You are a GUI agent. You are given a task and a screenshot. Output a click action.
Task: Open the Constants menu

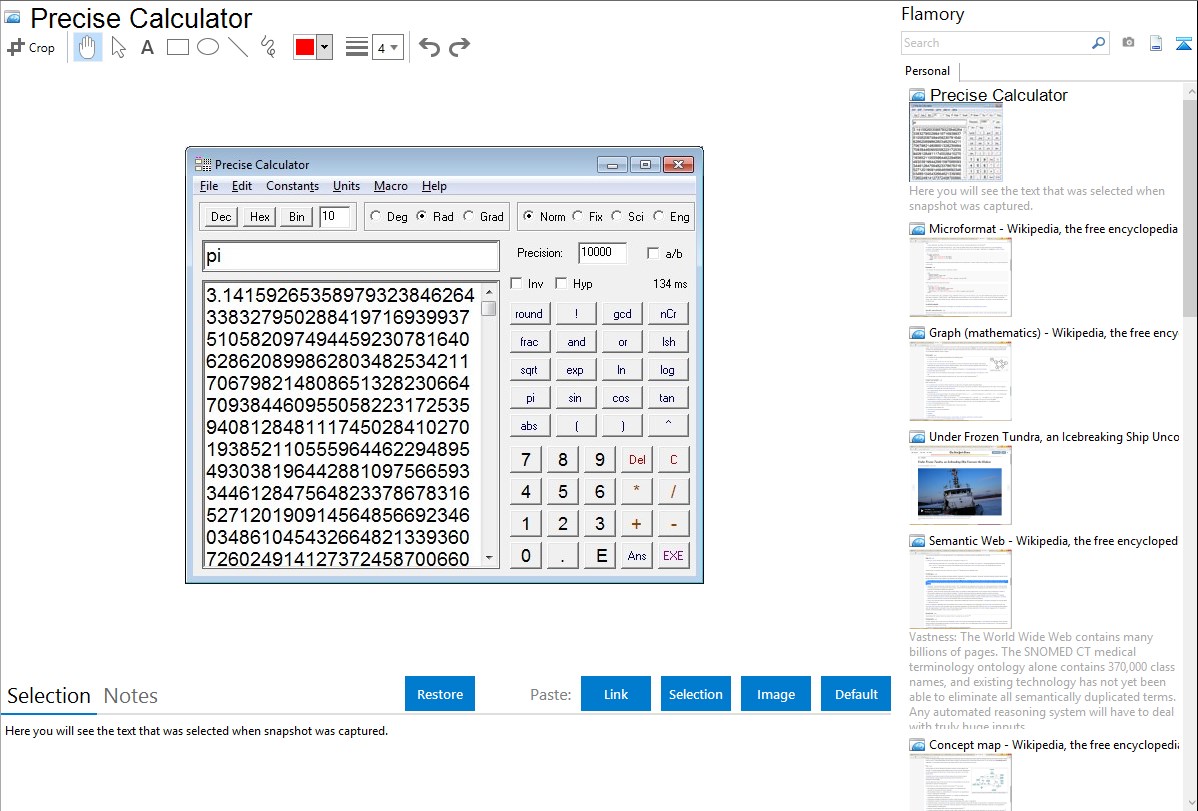tap(292, 186)
